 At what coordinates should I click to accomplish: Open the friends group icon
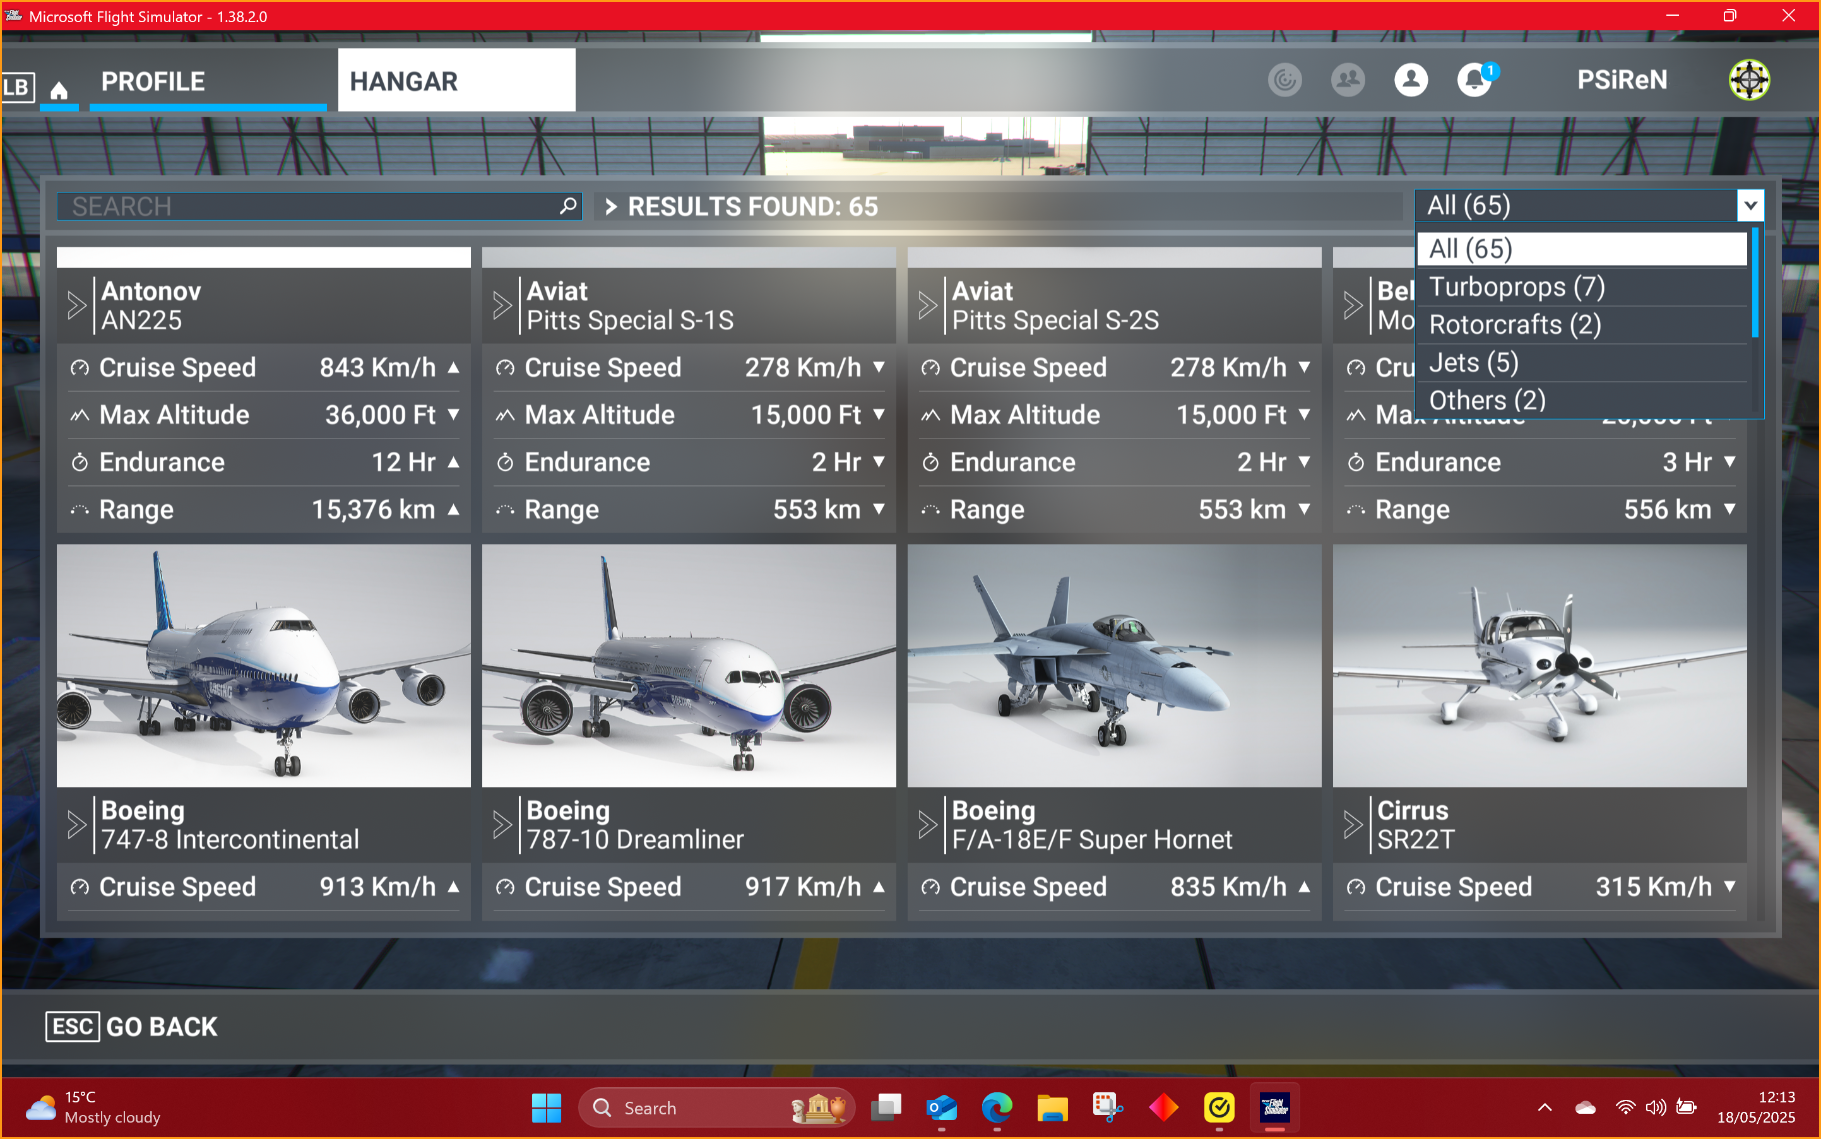(1348, 80)
